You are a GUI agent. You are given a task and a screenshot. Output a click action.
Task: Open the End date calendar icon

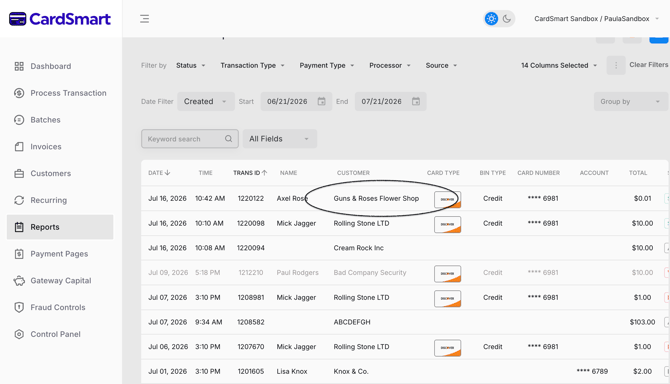click(x=416, y=102)
